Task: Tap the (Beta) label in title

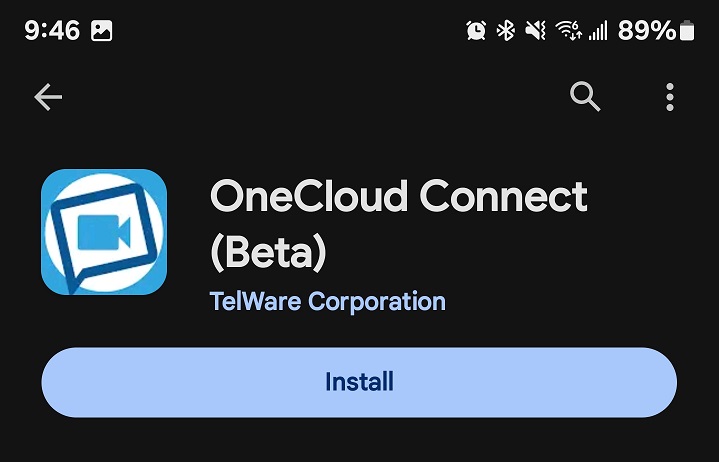Action: 268,253
